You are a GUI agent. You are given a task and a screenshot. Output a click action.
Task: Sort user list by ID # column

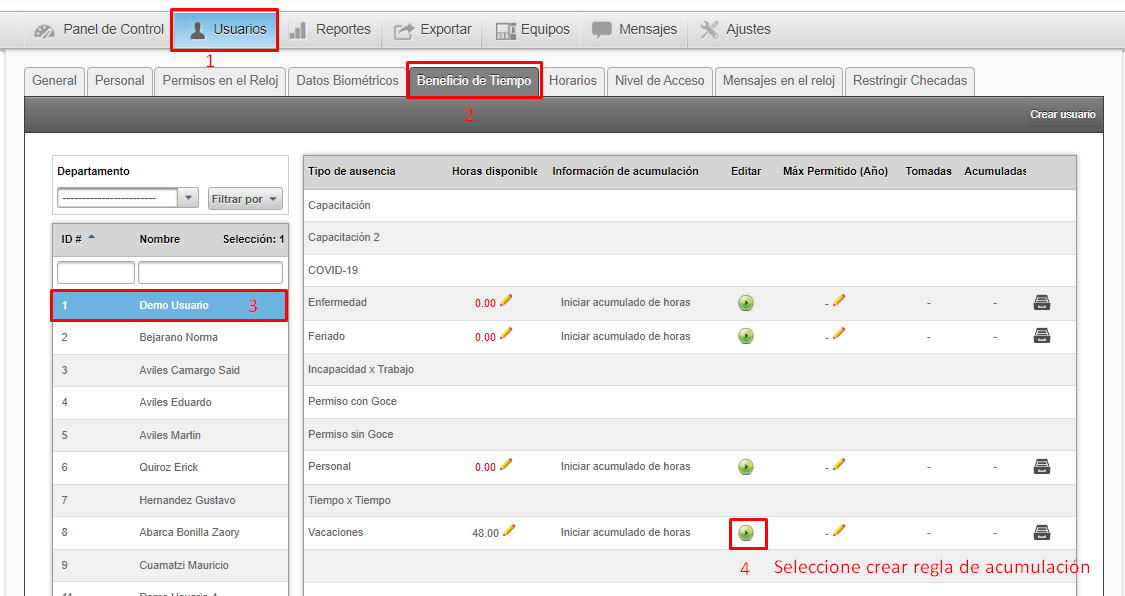[x=78, y=239]
